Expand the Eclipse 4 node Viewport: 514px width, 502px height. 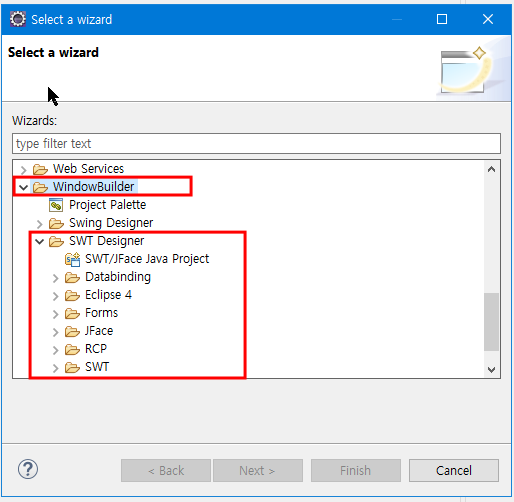click(x=55, y=296)
